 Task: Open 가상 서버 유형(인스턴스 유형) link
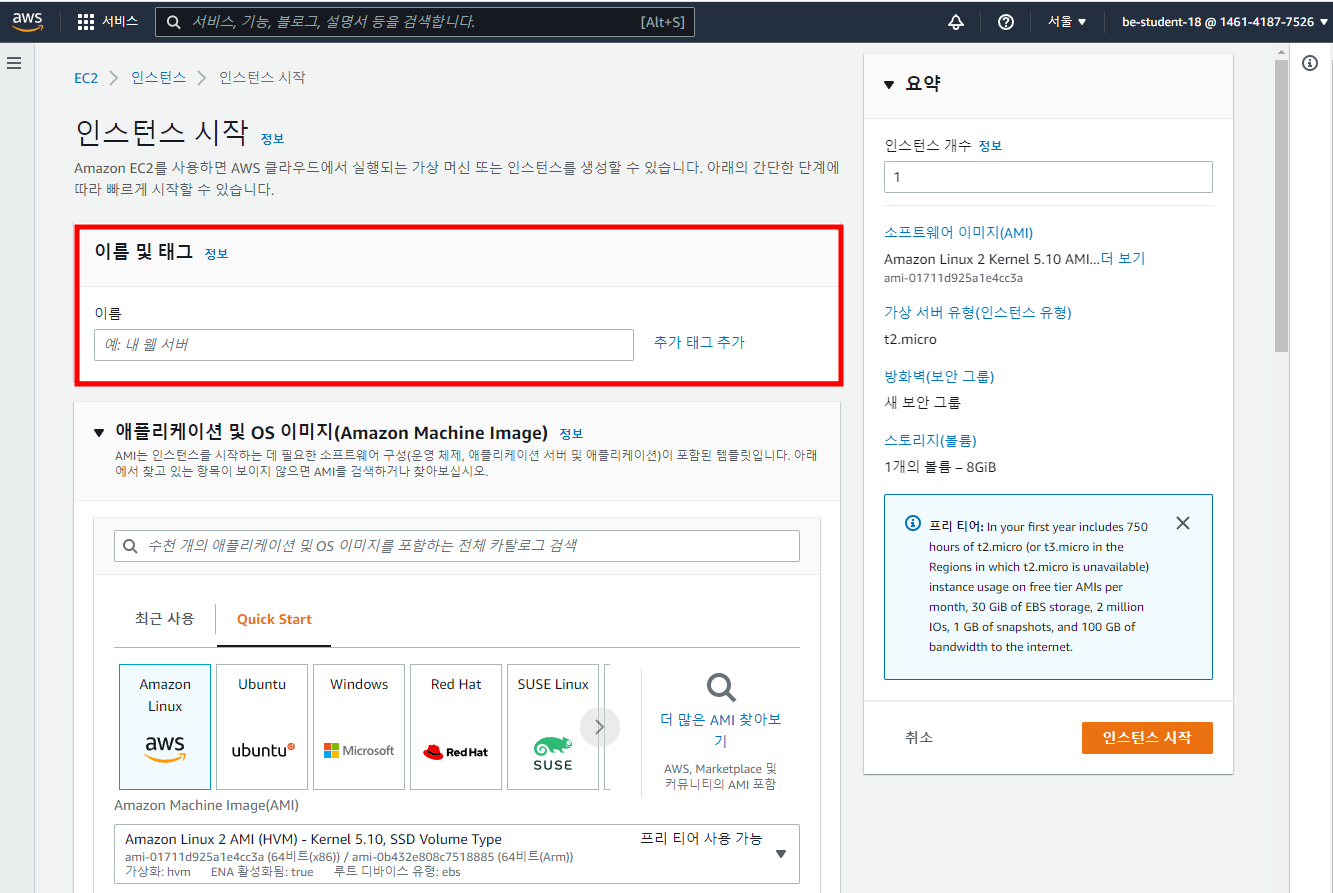[x=978, y=312]
